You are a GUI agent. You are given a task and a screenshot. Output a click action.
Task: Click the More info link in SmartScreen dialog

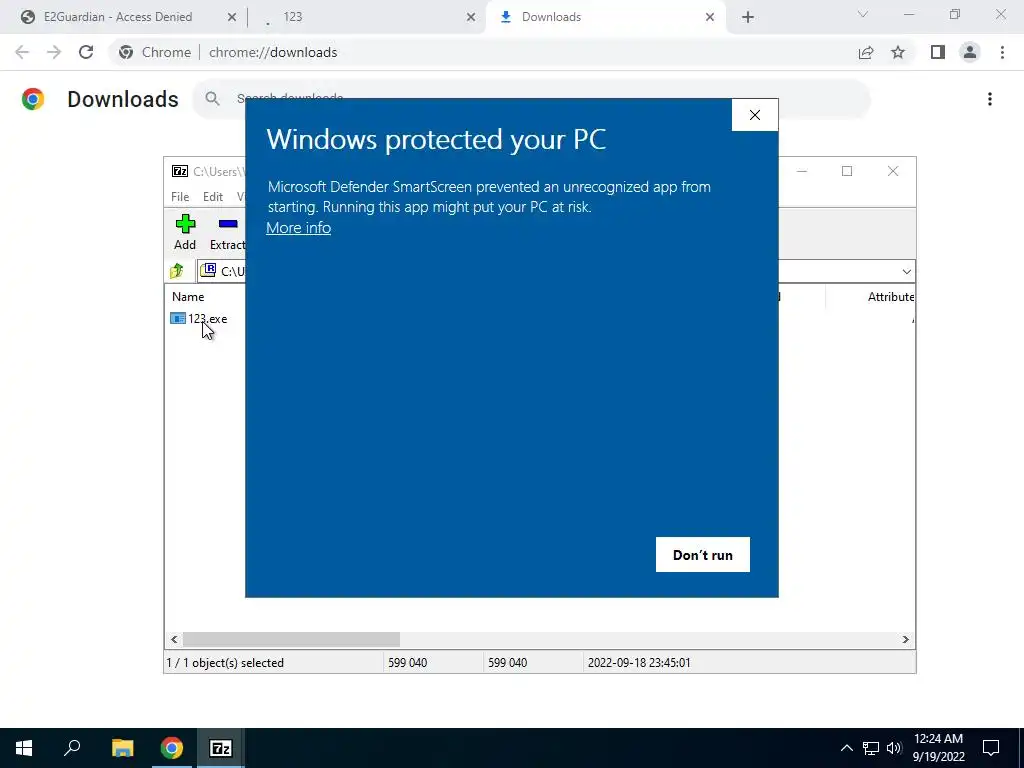pyautogui.click(x=298, y=228)
